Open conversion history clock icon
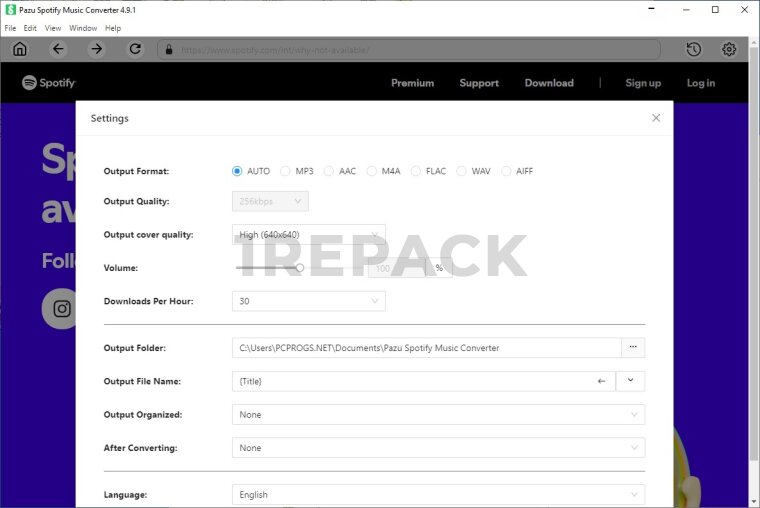The image size is (760, 508). tap(693, 49)
